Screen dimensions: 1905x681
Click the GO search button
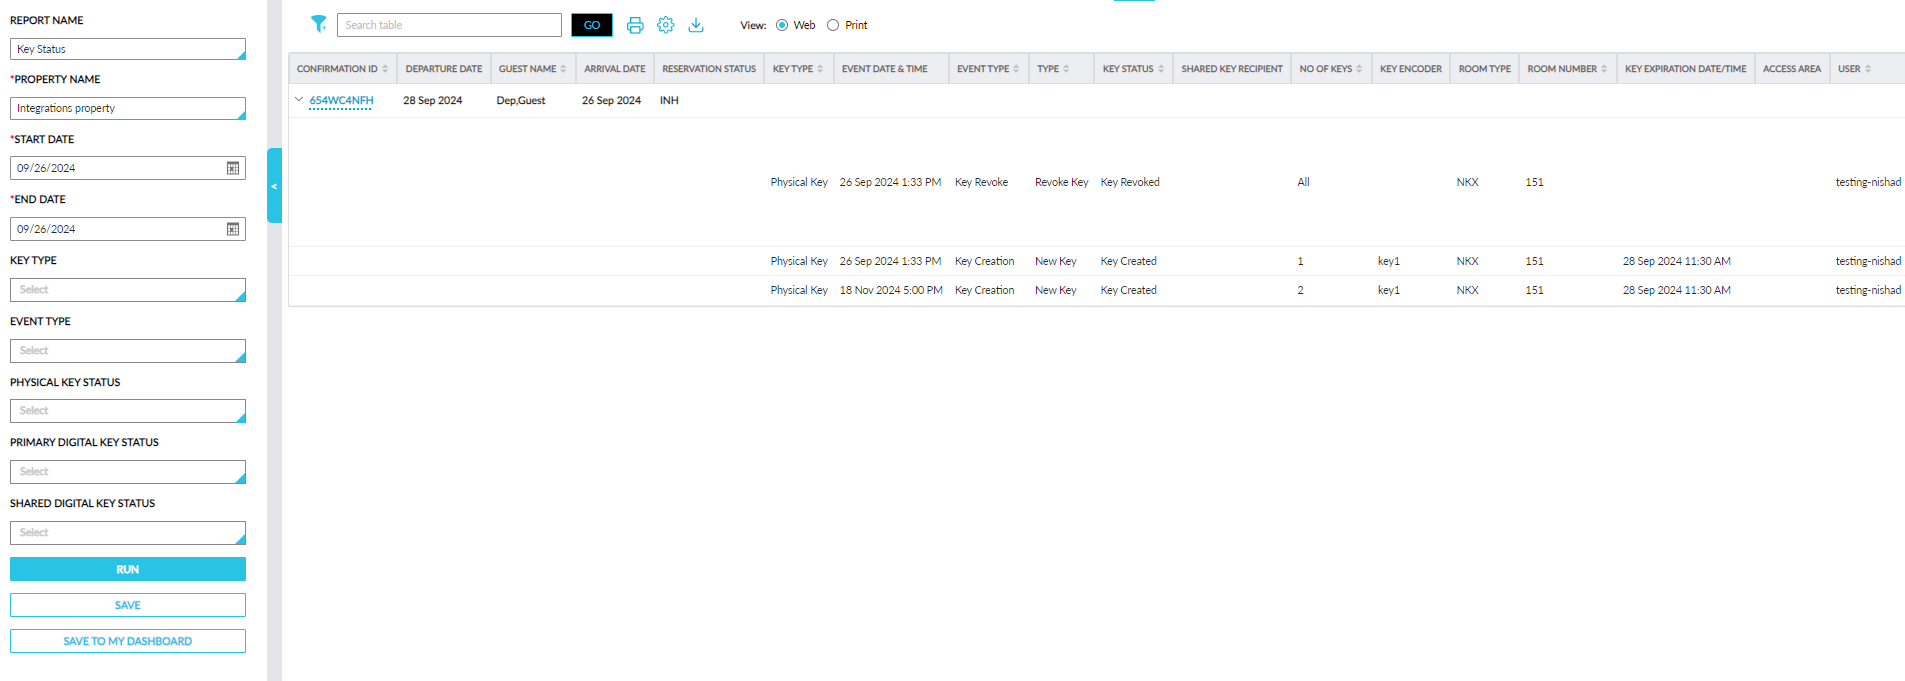pos(592,25)
